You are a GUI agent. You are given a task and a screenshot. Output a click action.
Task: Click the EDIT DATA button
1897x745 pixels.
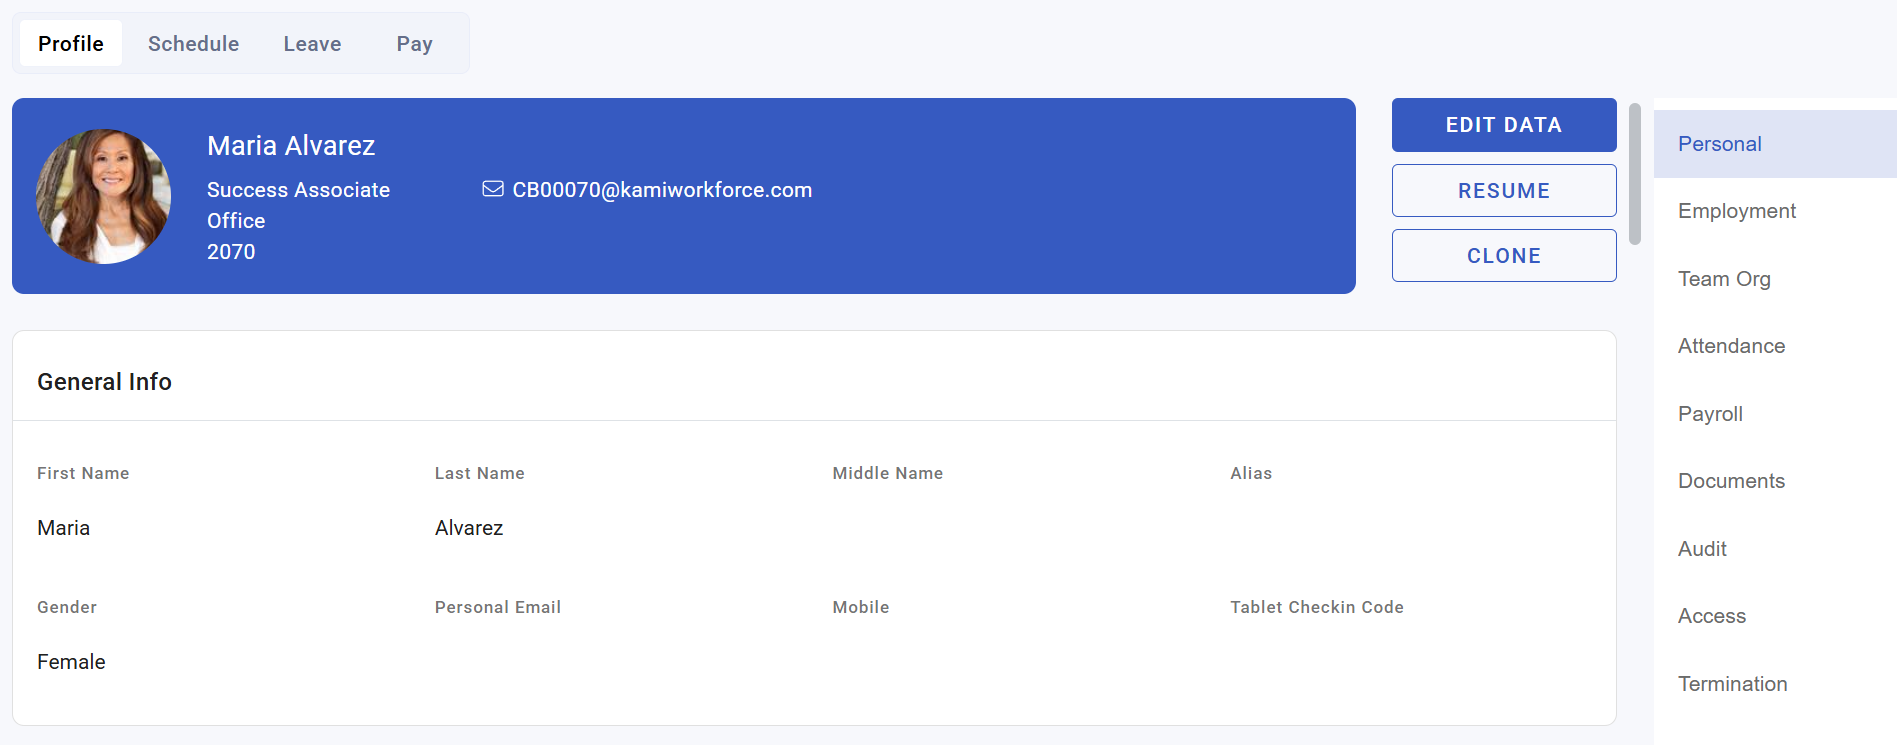coord(1504,125)
